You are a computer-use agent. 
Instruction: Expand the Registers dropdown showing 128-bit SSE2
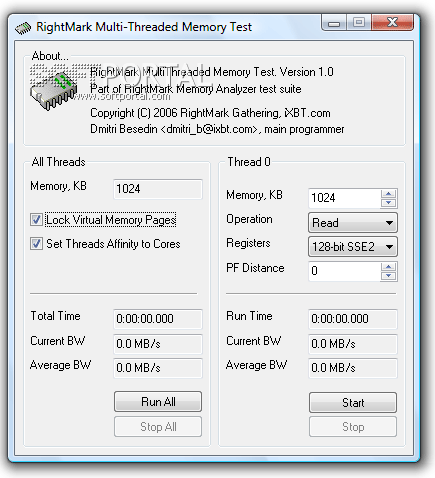coord(353,247)
